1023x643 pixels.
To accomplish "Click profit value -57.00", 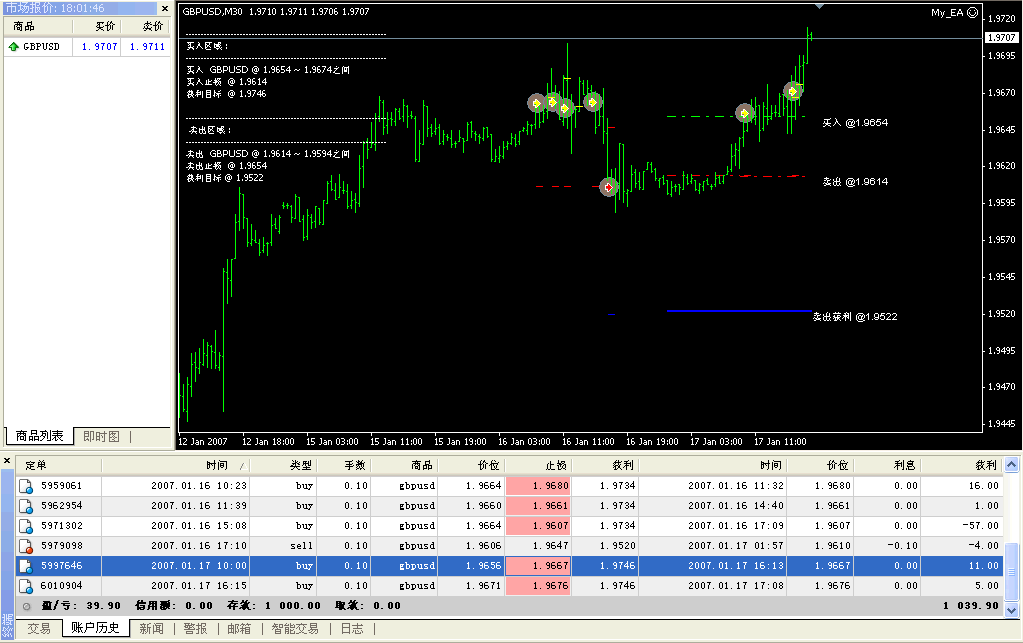I will click(x=983, y=526).
